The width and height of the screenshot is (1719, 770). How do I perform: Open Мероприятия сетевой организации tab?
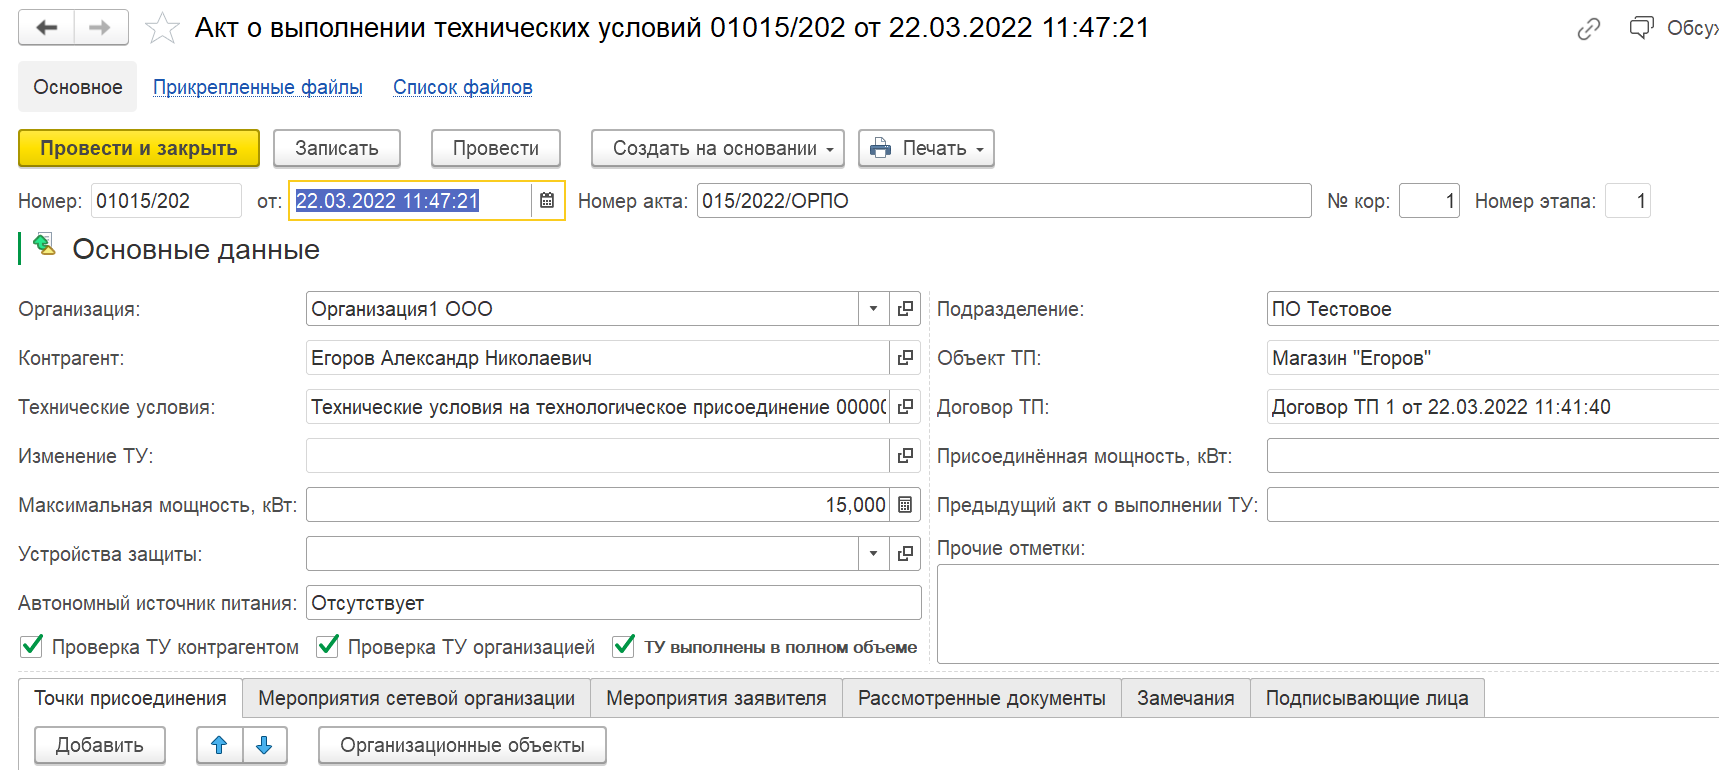[417, 698]
